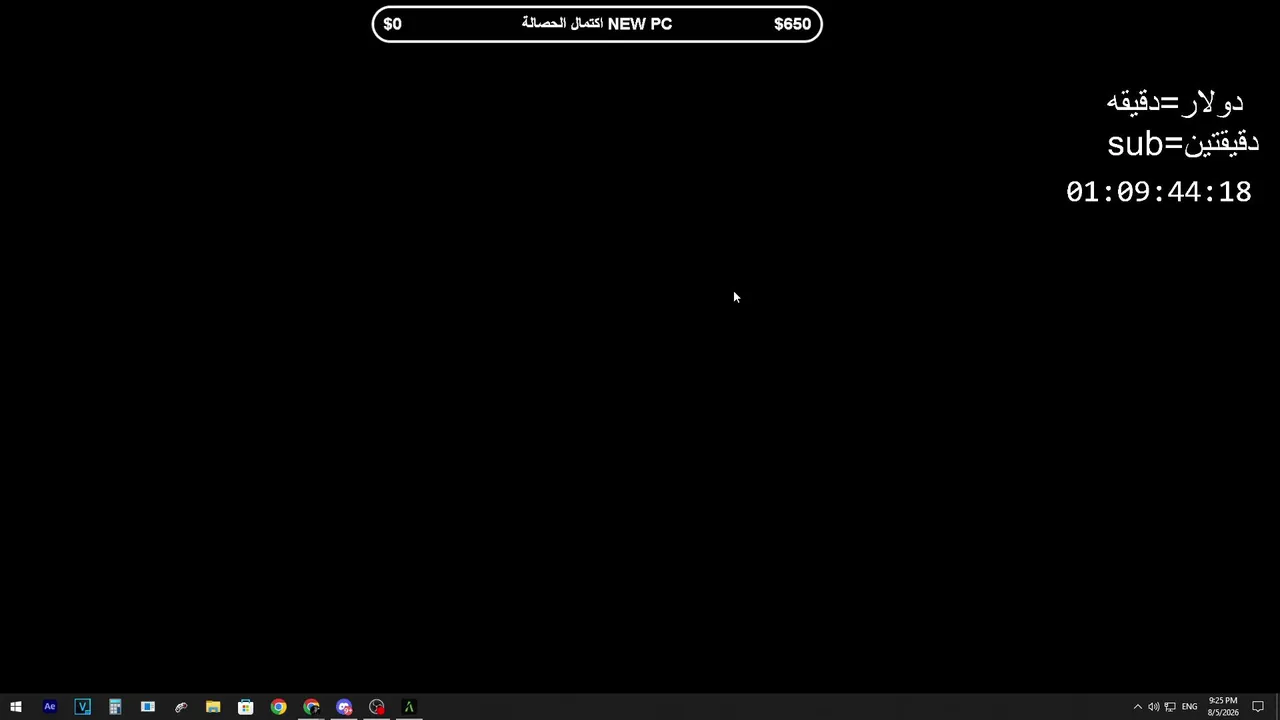1280x720 pixels.
Task: Open File Explorer folder icon
Action: 213,707
